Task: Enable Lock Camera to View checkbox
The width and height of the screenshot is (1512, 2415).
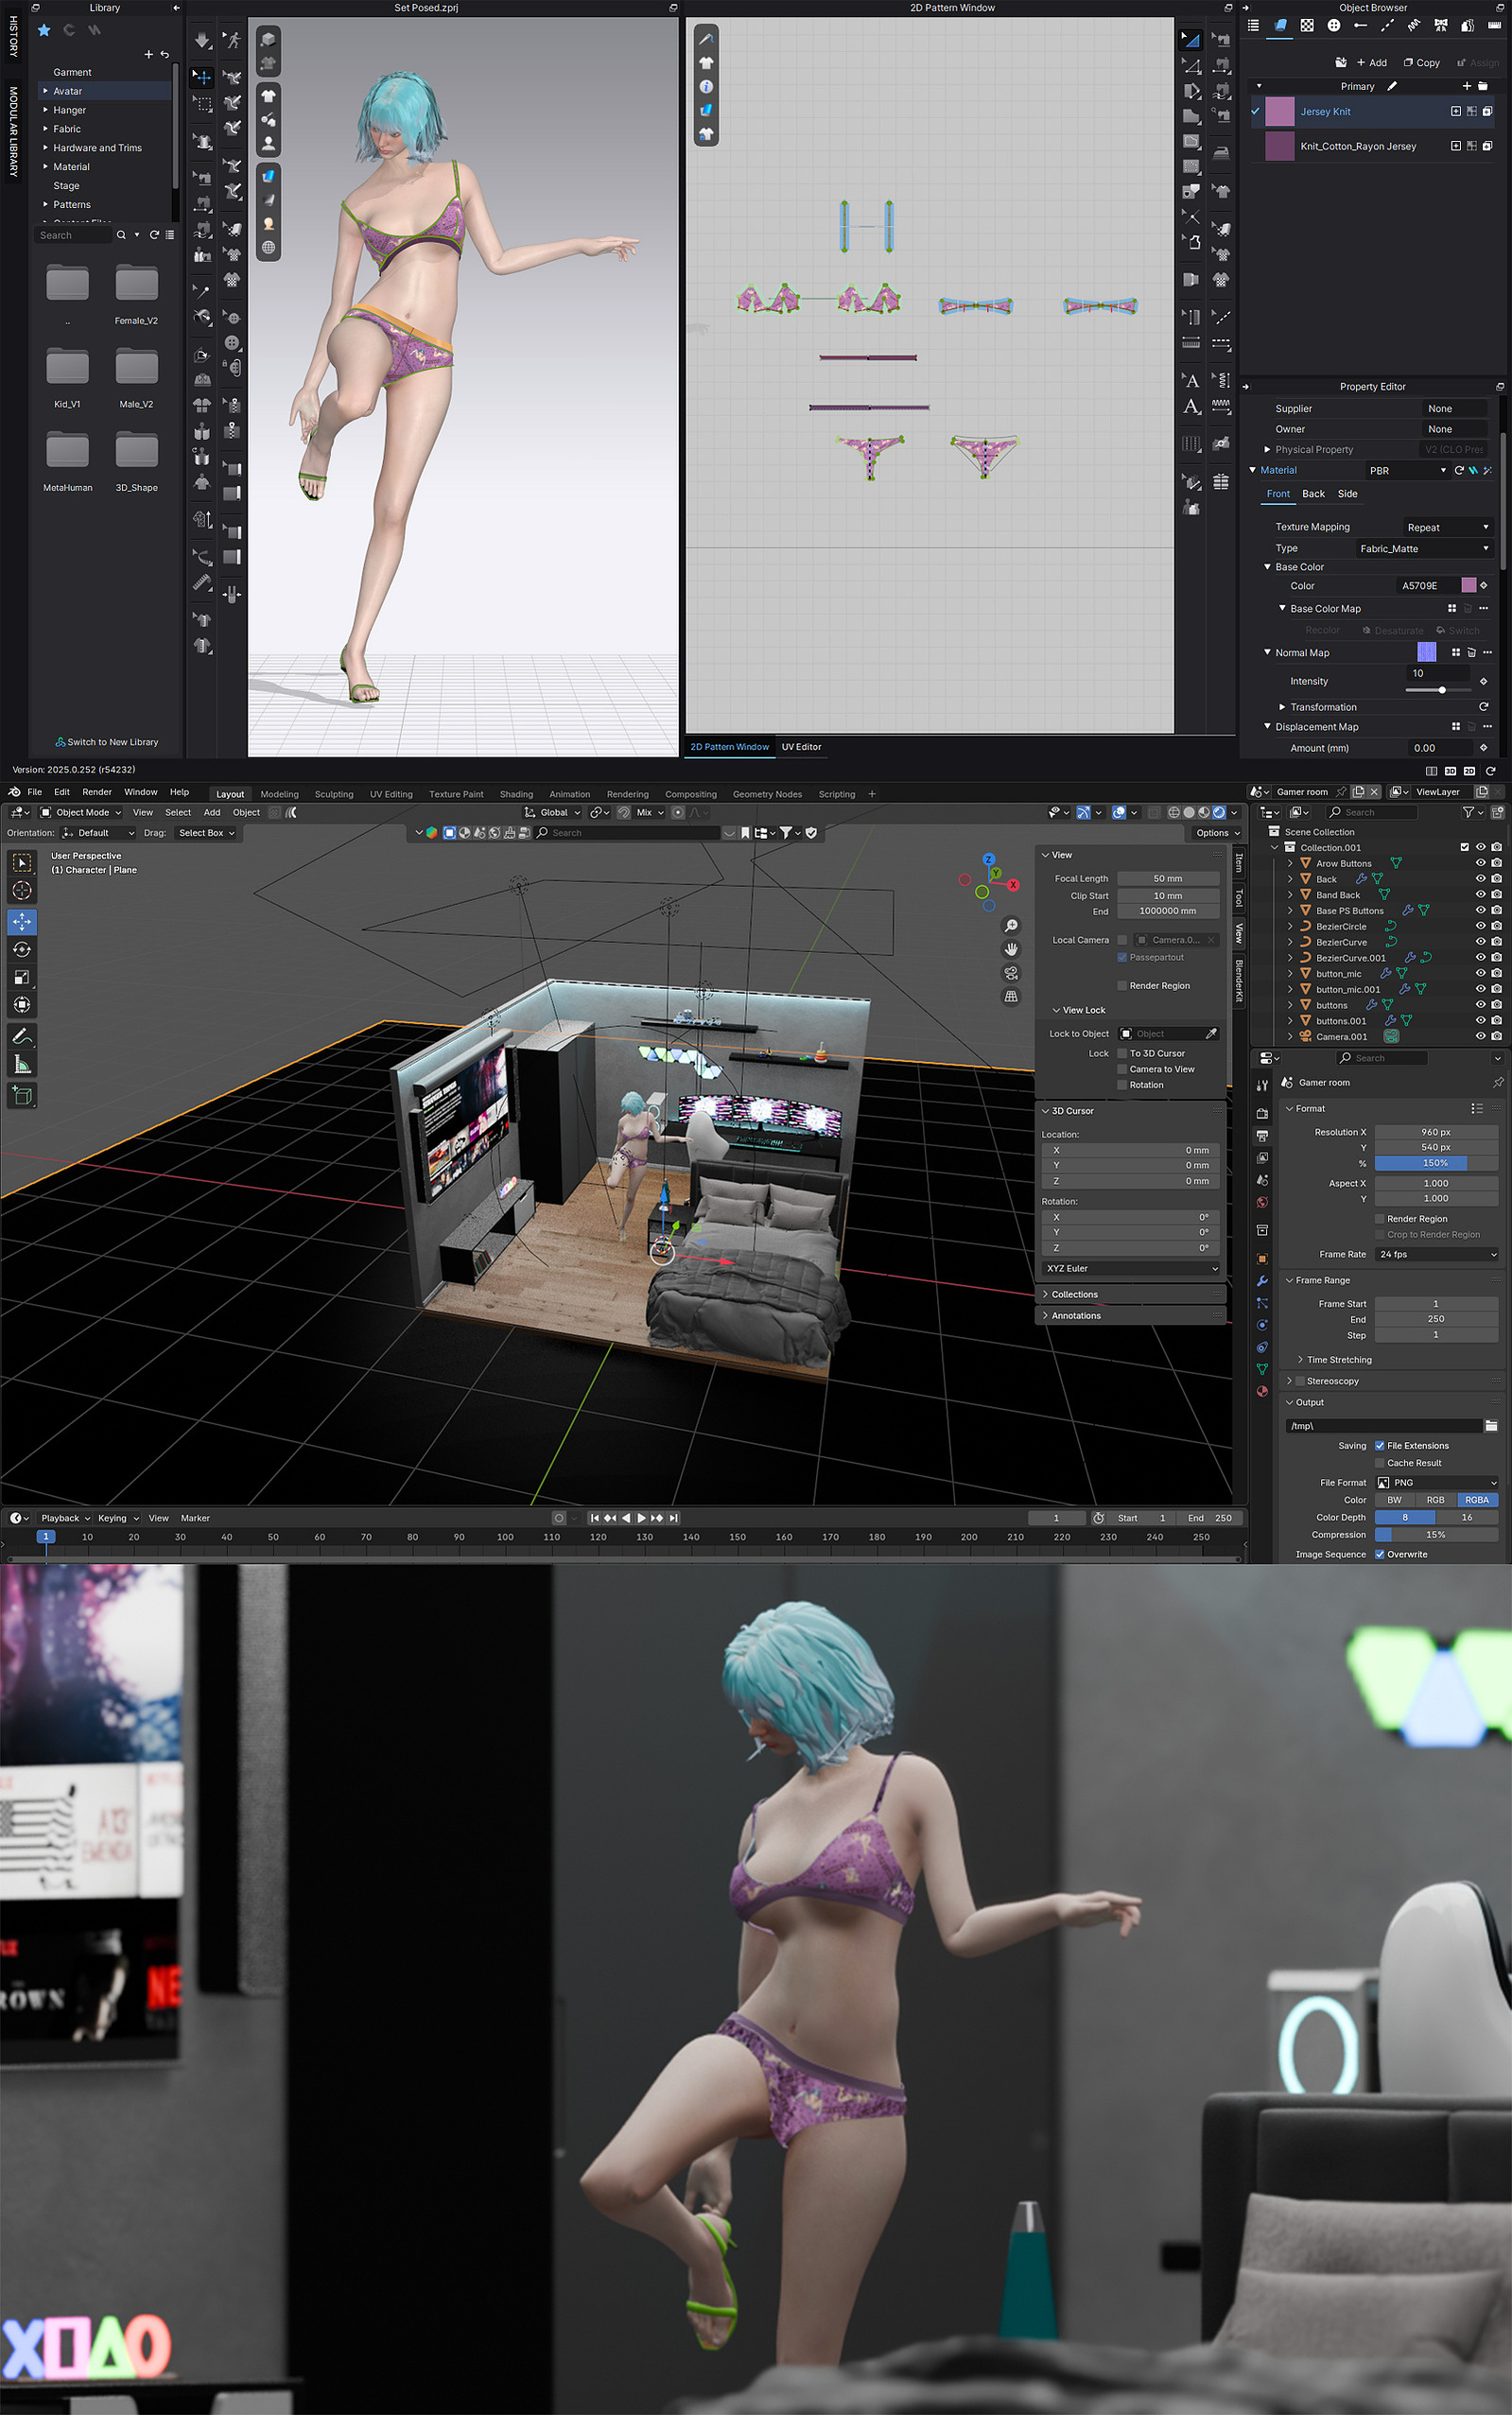Action: coord(1122,1069)
